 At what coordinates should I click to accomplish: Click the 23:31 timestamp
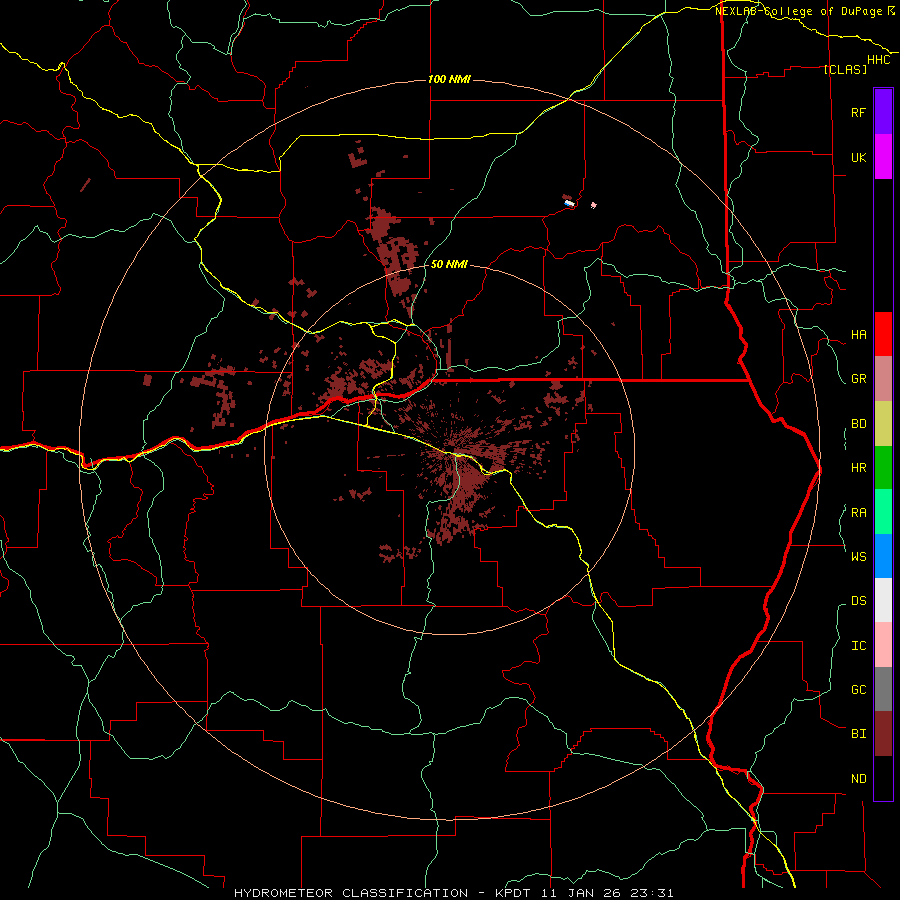click(653, 893)
